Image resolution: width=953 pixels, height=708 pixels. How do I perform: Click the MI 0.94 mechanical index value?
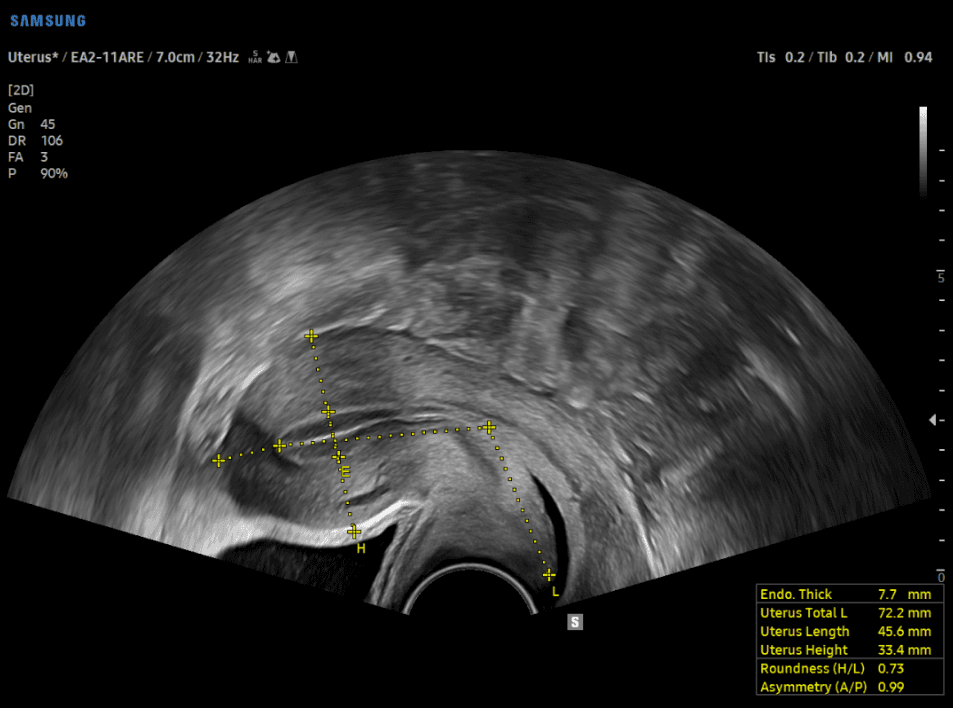click(904, 57)
